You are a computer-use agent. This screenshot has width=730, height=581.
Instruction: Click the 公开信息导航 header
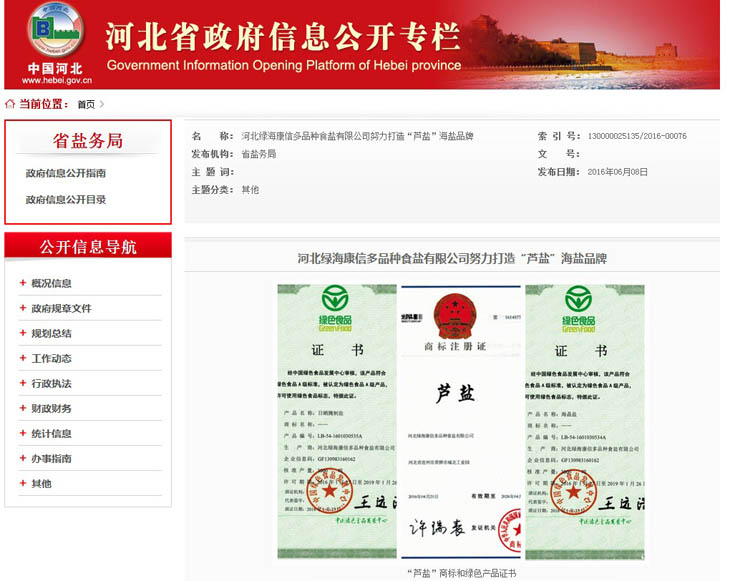coord(88,246)
